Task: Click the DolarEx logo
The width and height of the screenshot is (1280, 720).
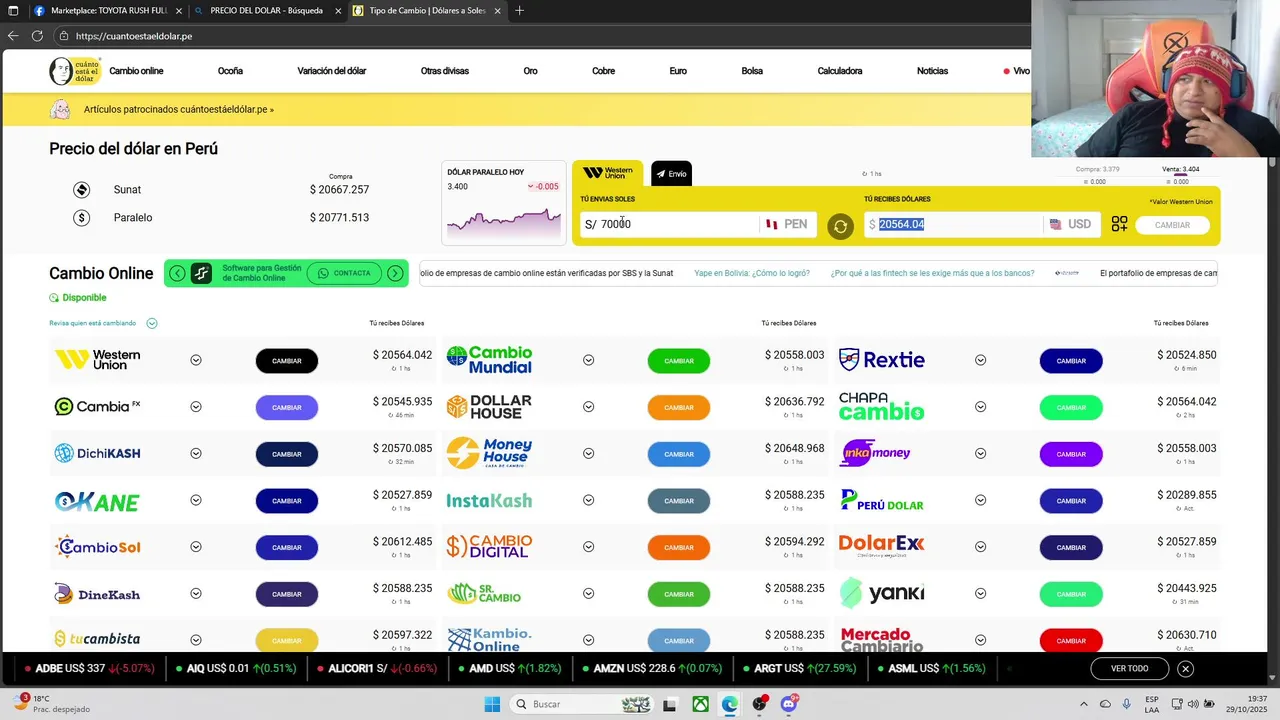Action: (x=881, y=545)
